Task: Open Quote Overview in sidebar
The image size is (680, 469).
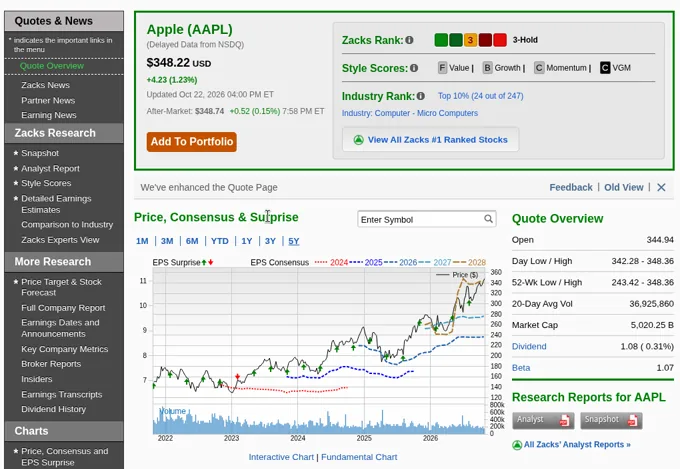Action: (x=52, y=66)
